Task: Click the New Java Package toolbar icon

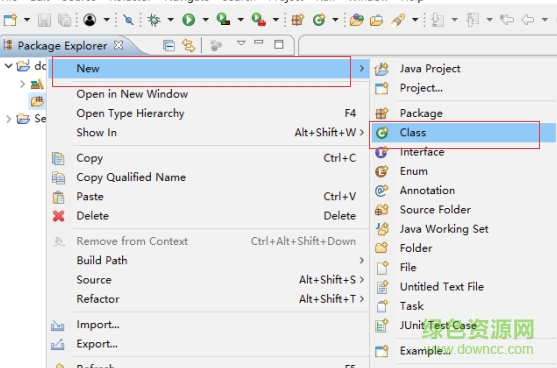Action: 298,20
